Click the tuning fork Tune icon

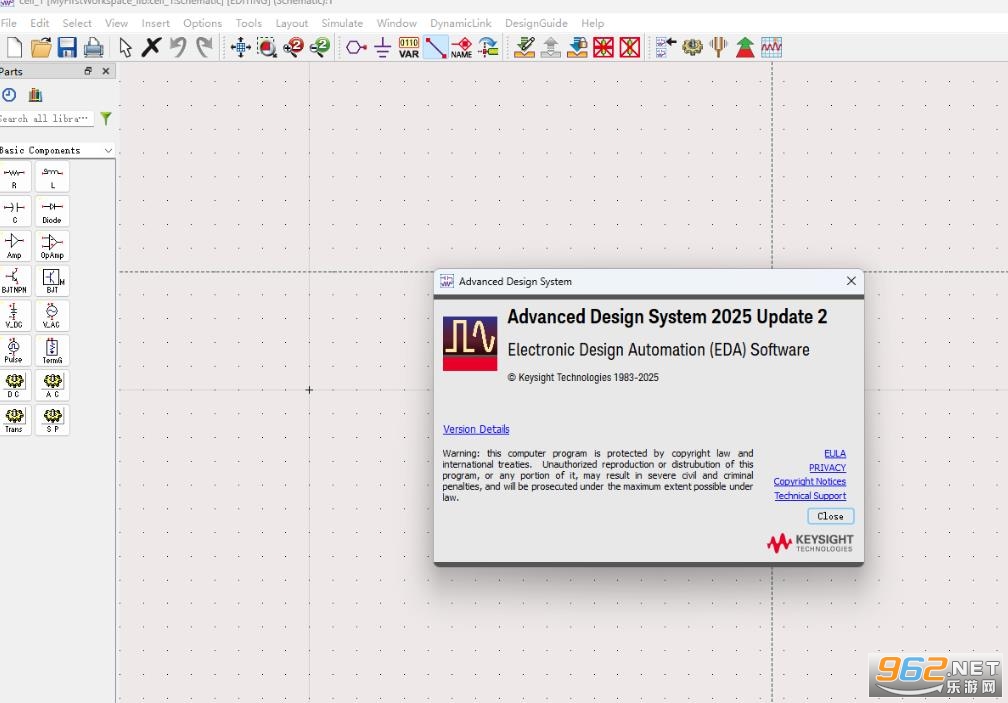pos(719,48)
